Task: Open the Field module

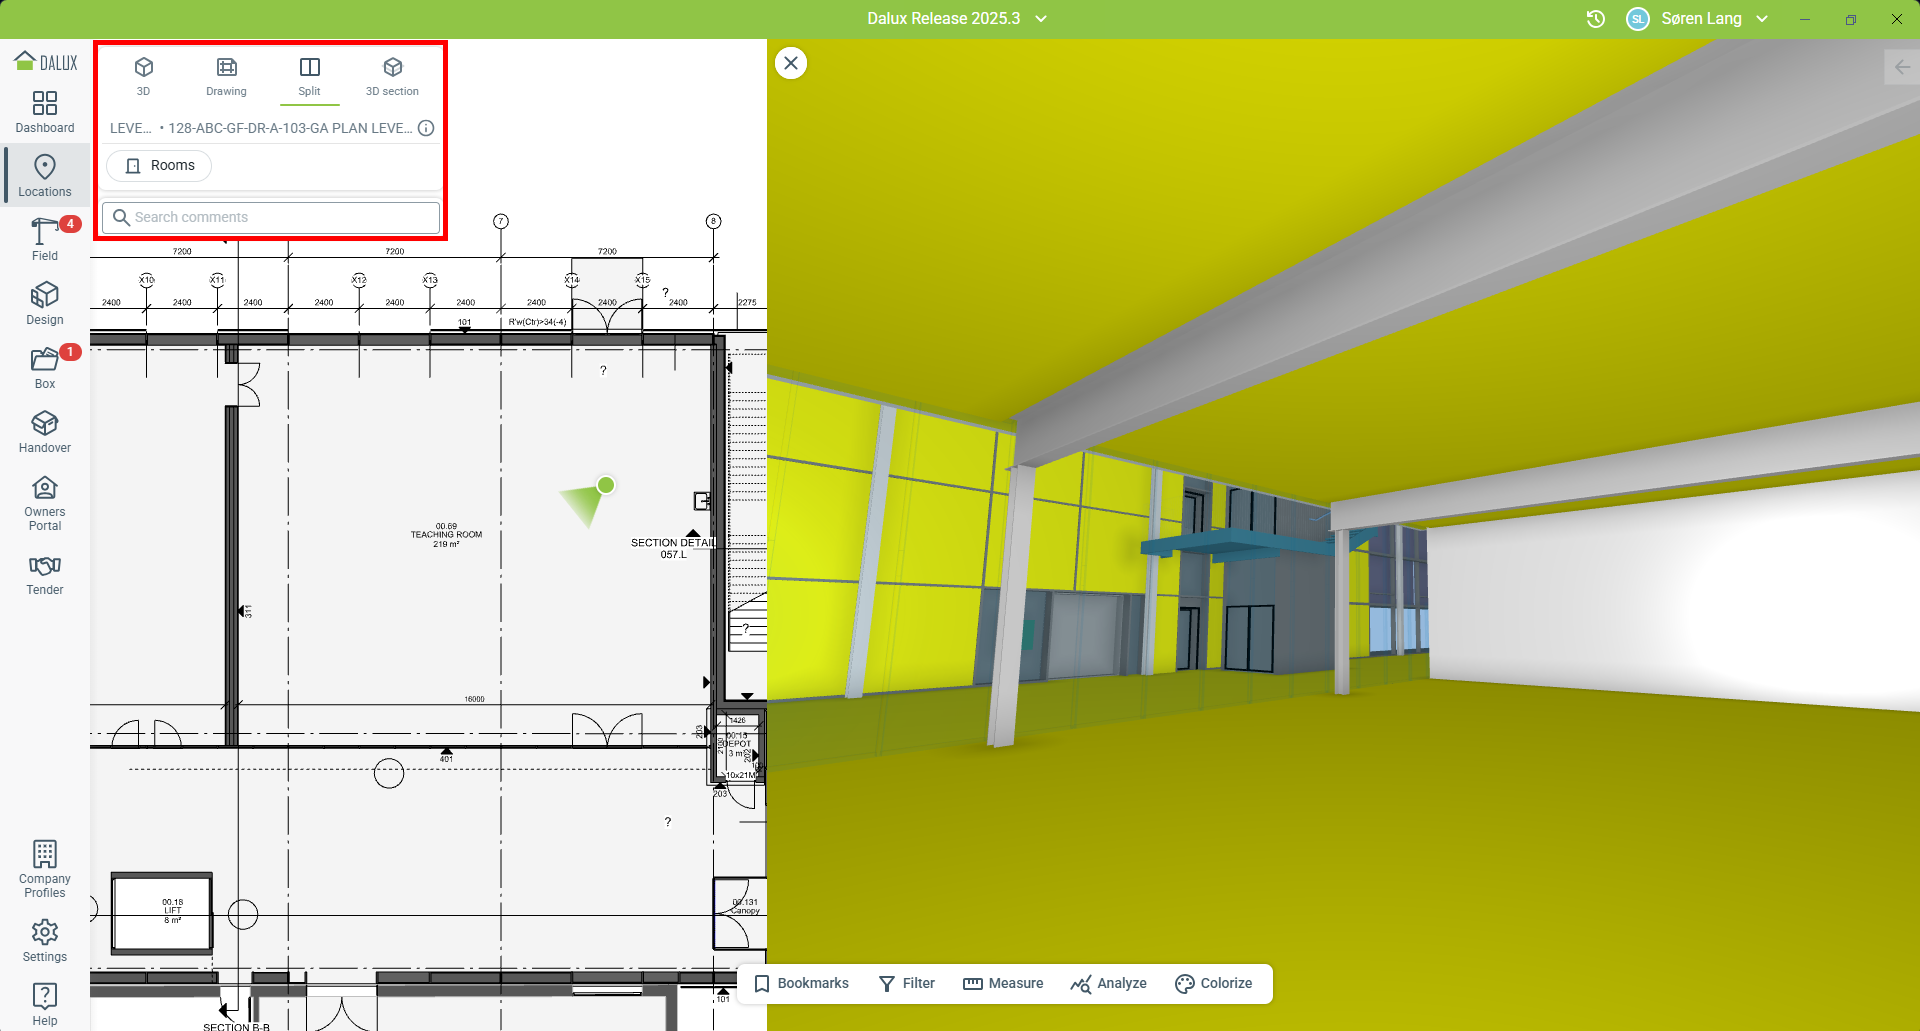Action: click(45, 240)
